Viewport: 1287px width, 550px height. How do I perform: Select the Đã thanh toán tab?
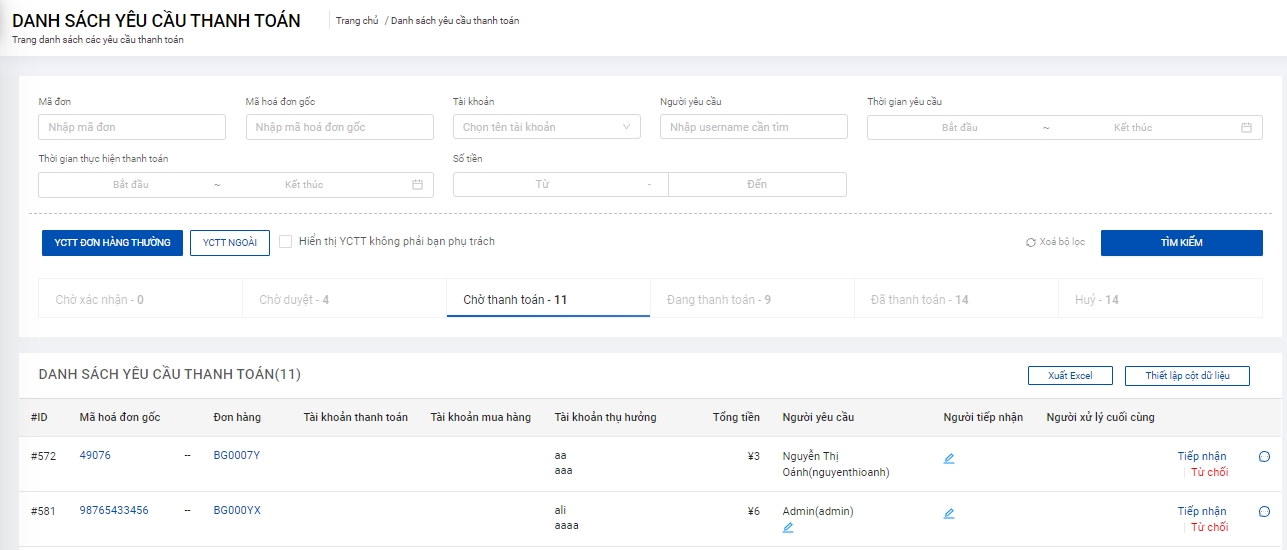click(919, 300)
